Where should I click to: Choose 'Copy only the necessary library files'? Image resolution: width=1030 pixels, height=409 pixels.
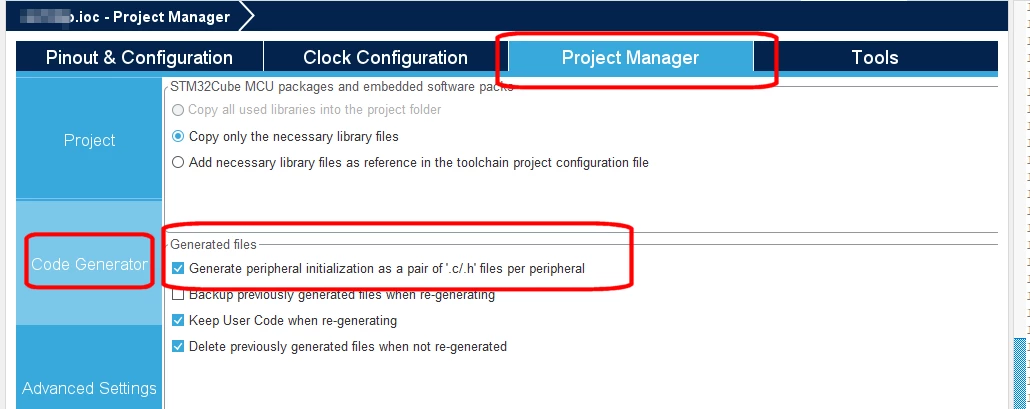point(178,137)
